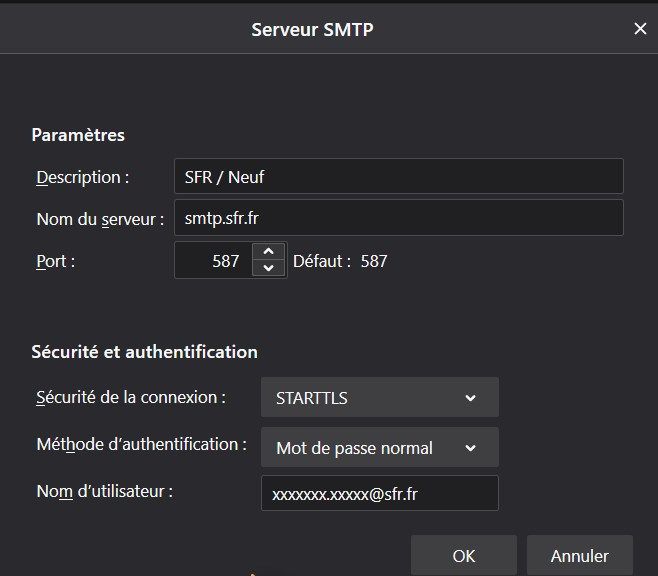Screen dimensions: 658x576
Task: Click the Nom du serveur label
Action: [x=99, y=218]
